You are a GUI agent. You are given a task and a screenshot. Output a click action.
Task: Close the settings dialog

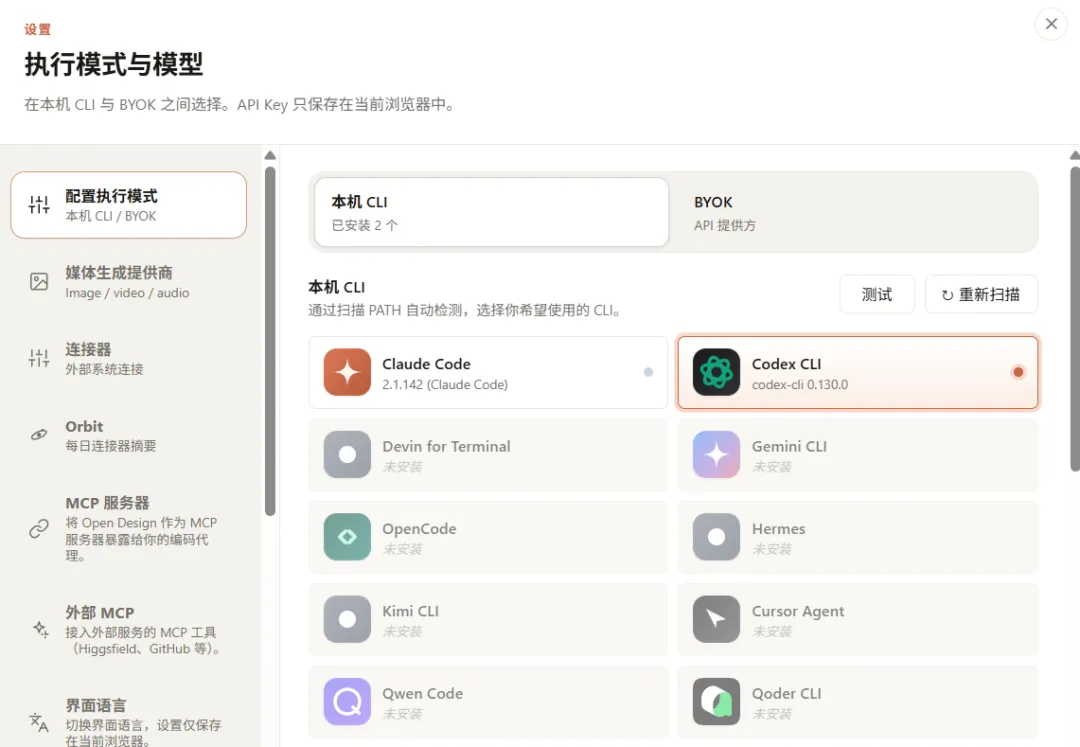[x=1051, y=24]
